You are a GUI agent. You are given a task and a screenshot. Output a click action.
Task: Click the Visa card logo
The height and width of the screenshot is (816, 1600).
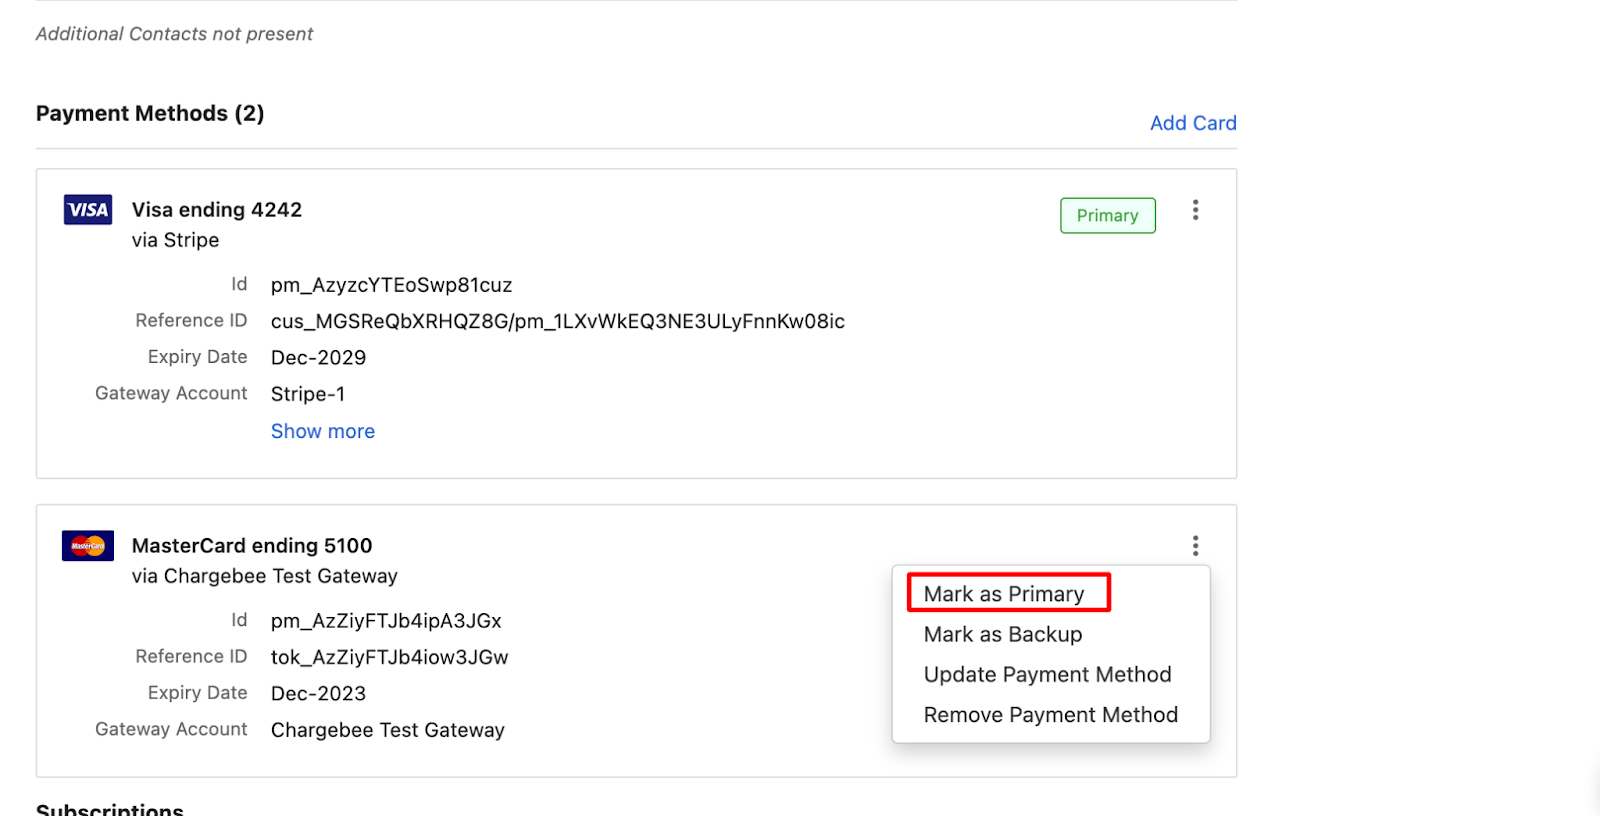(88, 210)
